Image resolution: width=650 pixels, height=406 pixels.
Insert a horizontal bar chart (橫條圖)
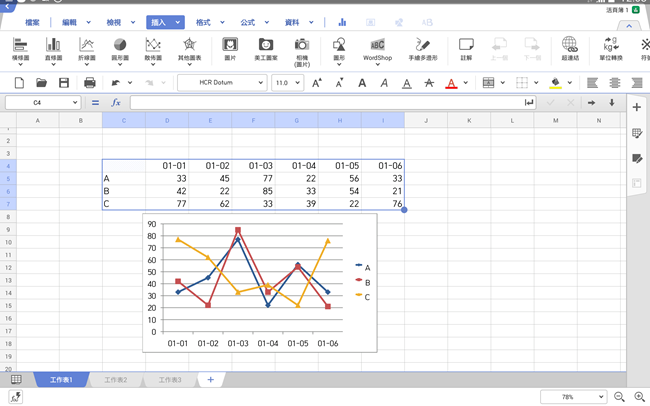20,50
